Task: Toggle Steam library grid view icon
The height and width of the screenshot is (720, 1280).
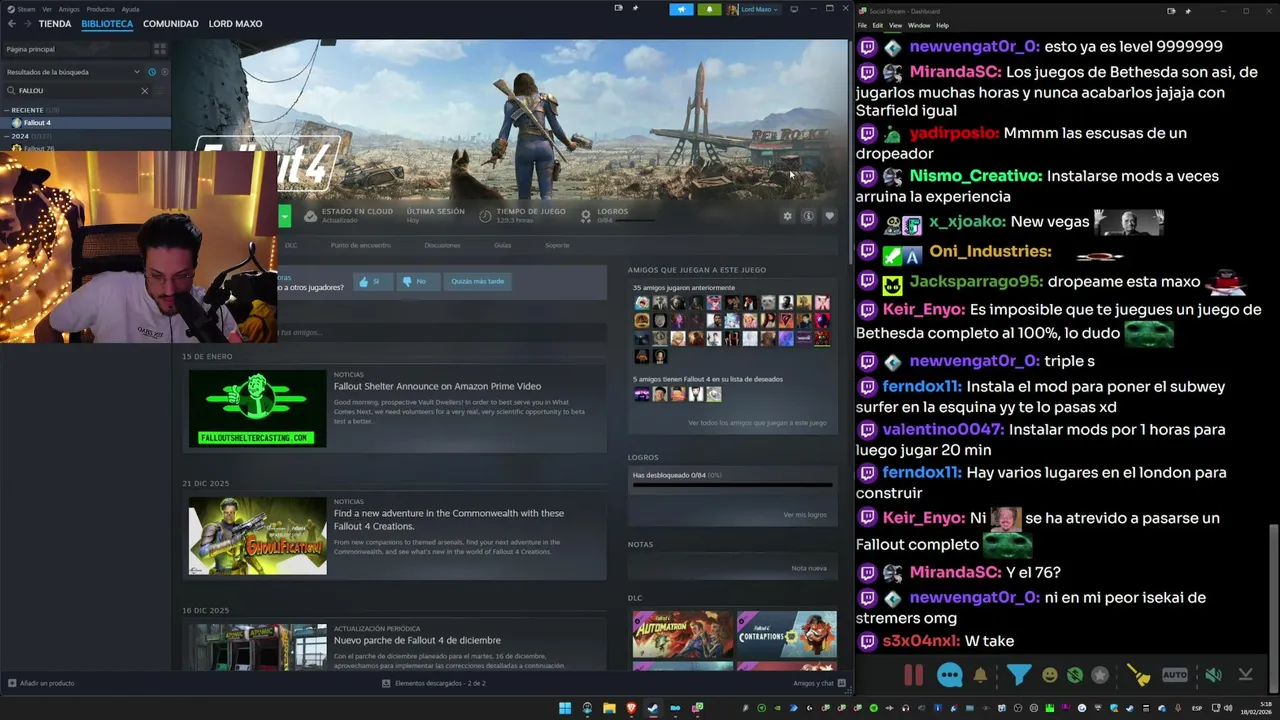Action: [160, 49]
